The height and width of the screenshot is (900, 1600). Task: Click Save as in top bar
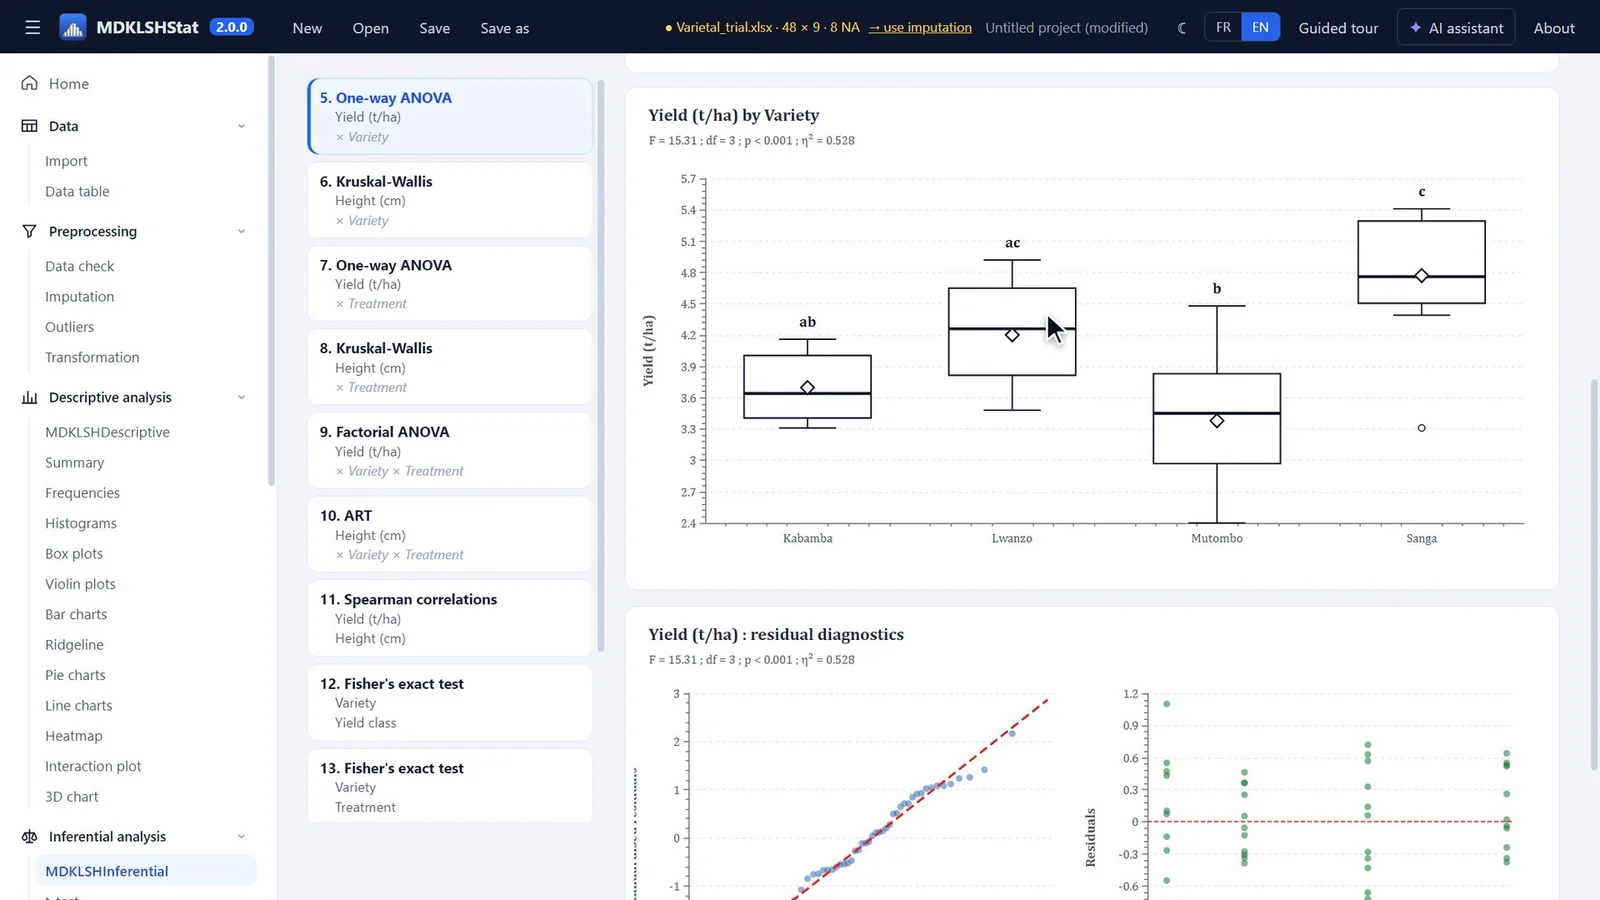pyautogui.click(x=504, y=28)
